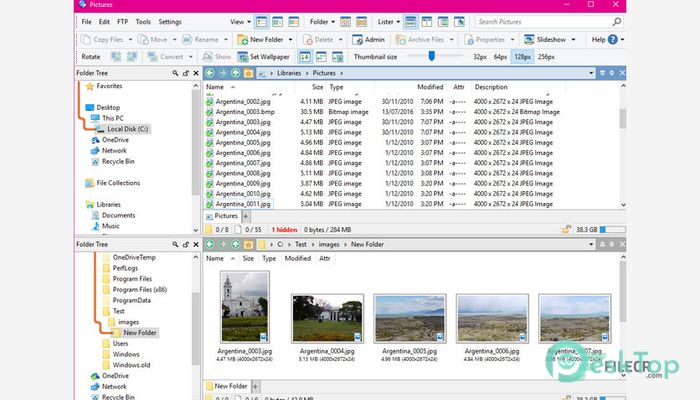Open the Lister dropdown
The width and height of the screenshot is (700, 400).
pyautogui.click(x=389, y=21)
